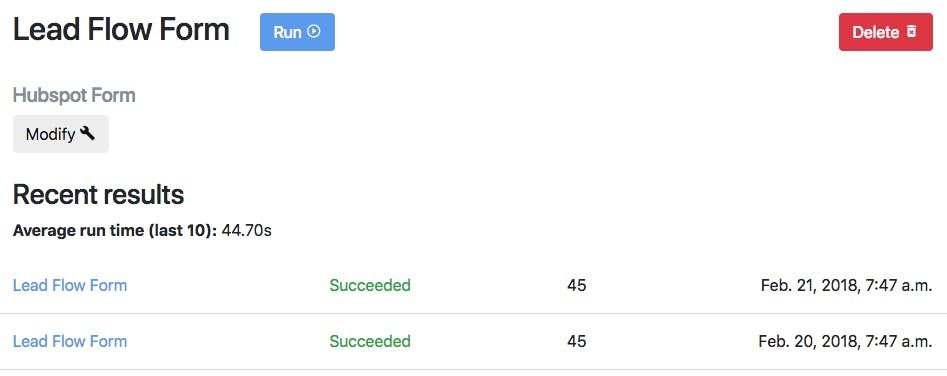Click the wrench icon next to Modify
947x376 pixels.
tap(88, 133)
